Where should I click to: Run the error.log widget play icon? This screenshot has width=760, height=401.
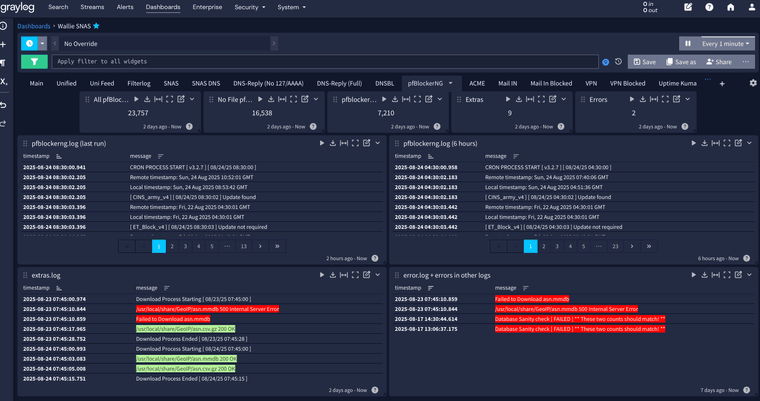693,275
